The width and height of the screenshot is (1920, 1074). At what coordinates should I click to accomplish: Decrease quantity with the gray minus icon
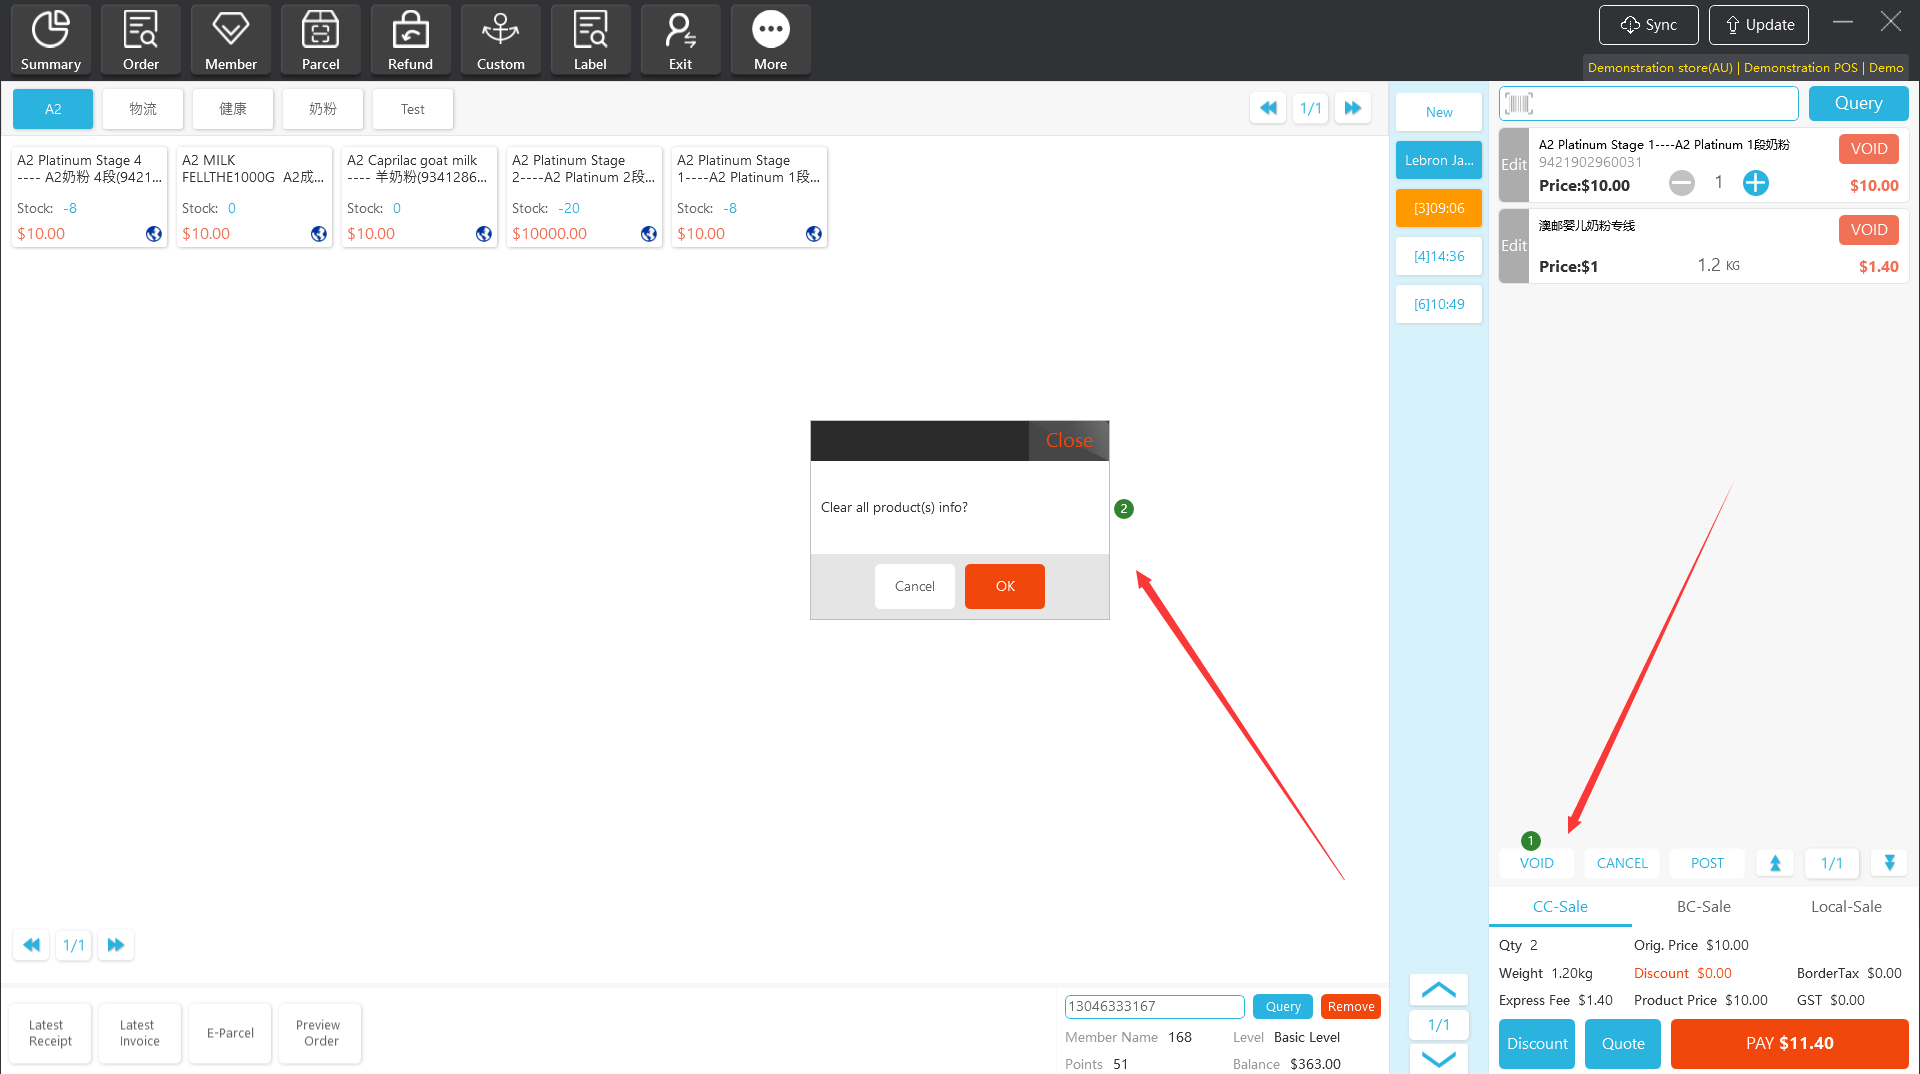click(x=1682, y=183)
